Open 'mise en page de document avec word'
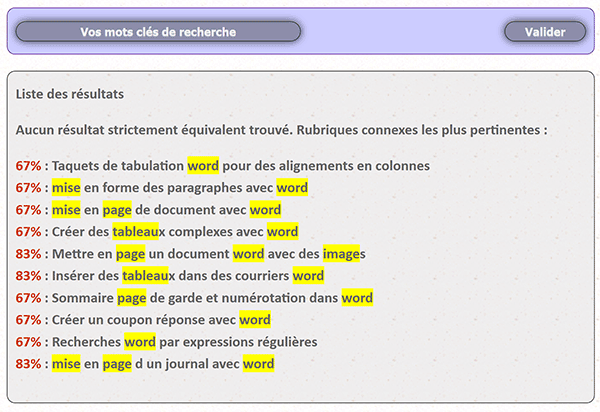 click(x=166, y=210)
